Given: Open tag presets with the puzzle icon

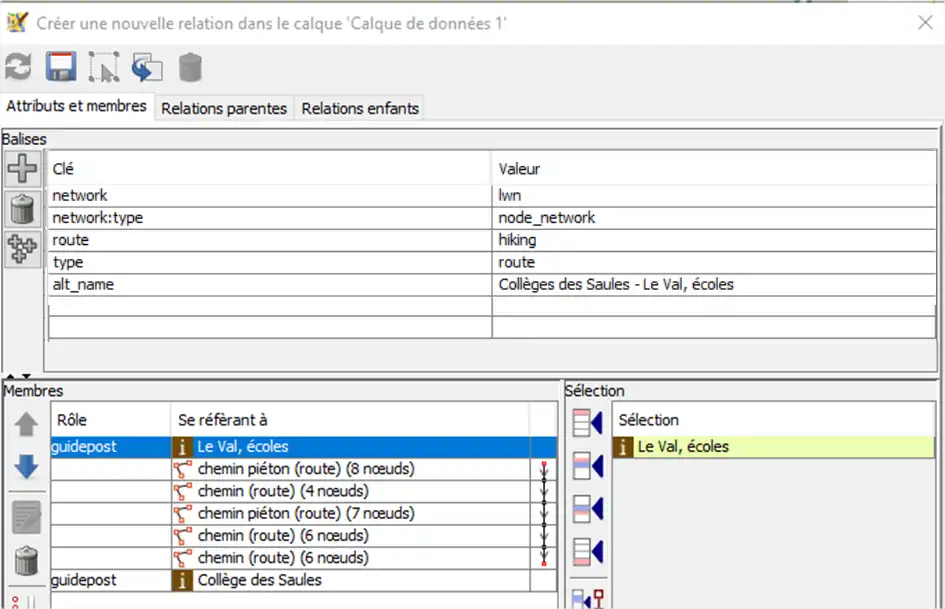Looking at the screenshot, I should click(x=22, y=249).
